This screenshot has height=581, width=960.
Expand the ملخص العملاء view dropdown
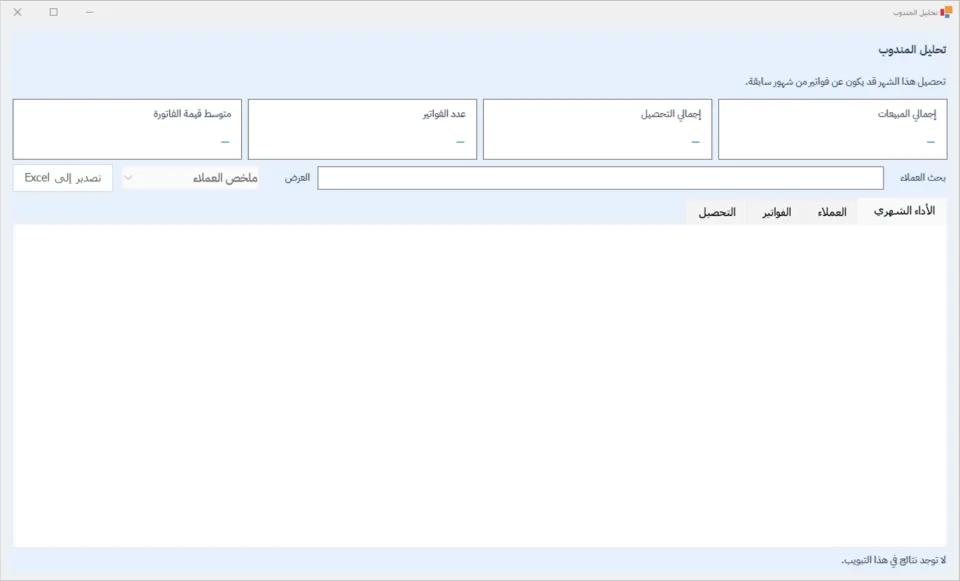point(190,178)
